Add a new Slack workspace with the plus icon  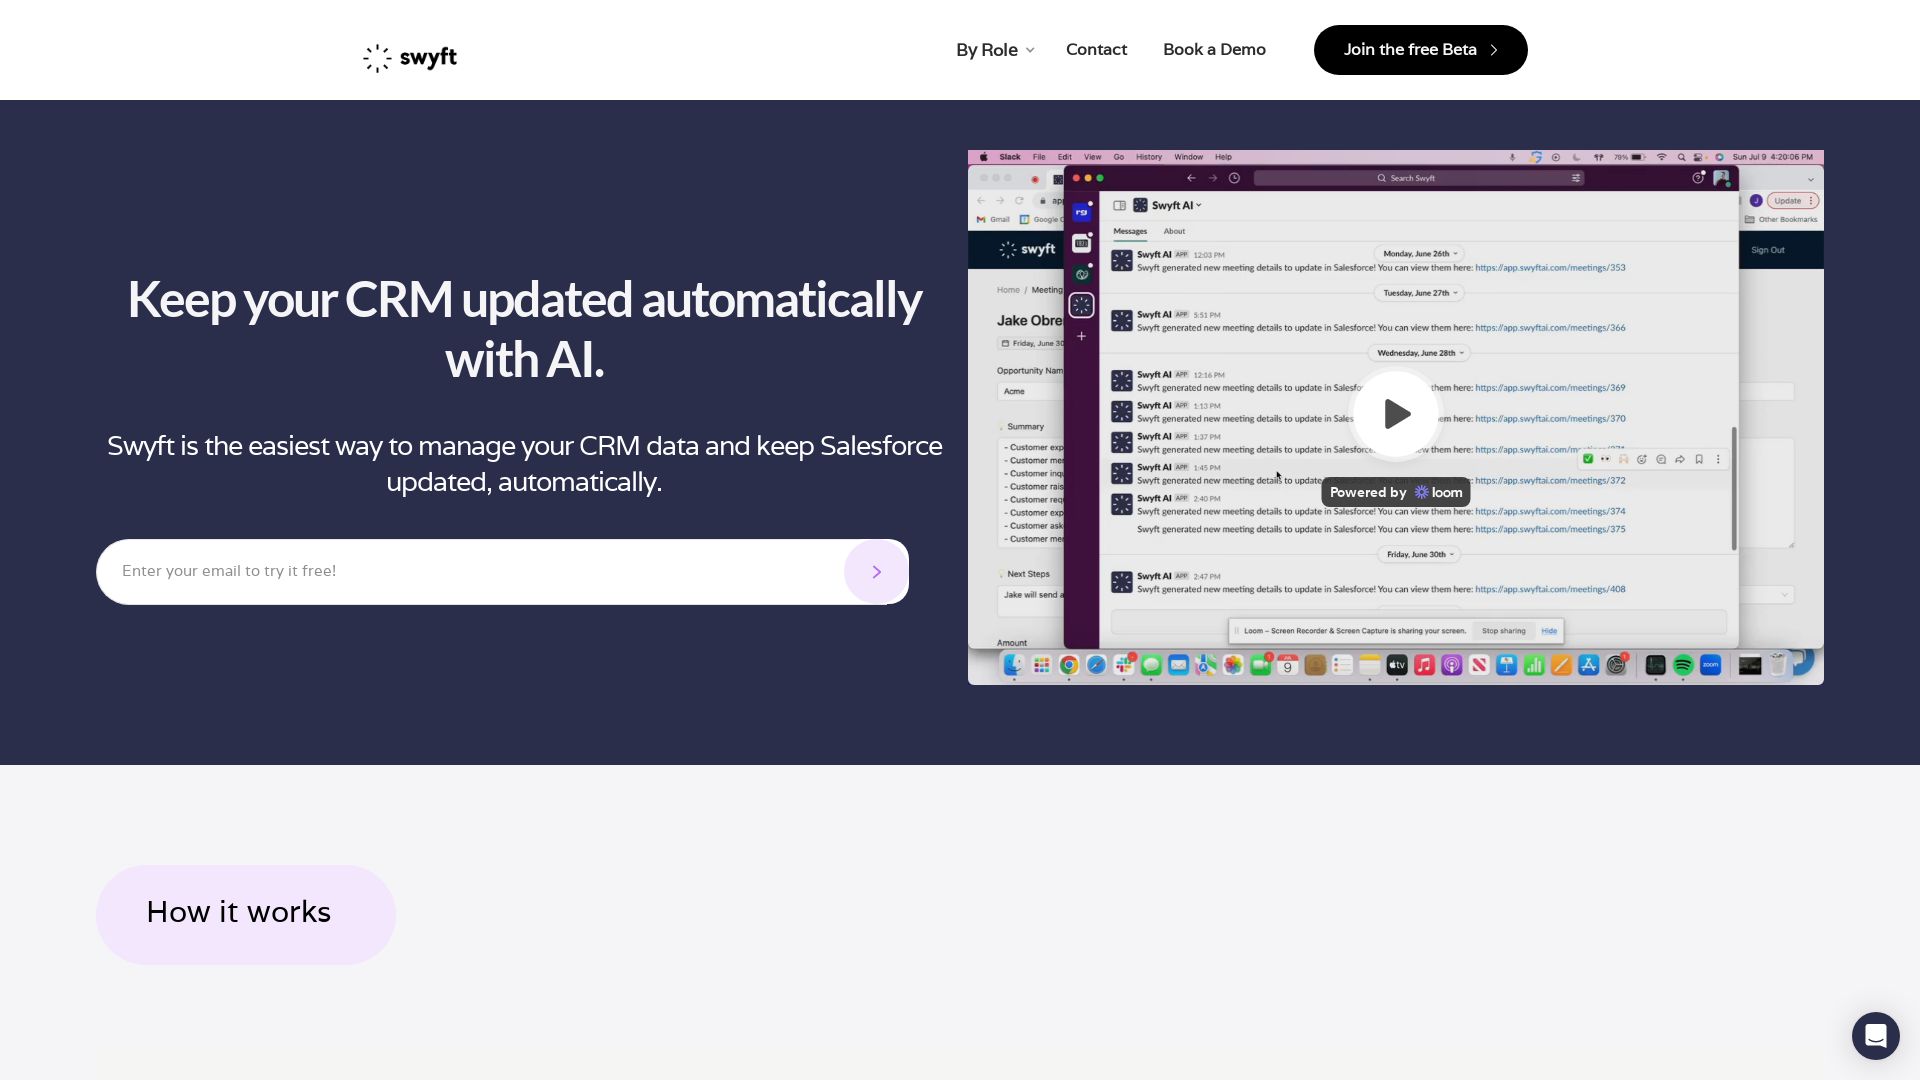coord(1081,336)
